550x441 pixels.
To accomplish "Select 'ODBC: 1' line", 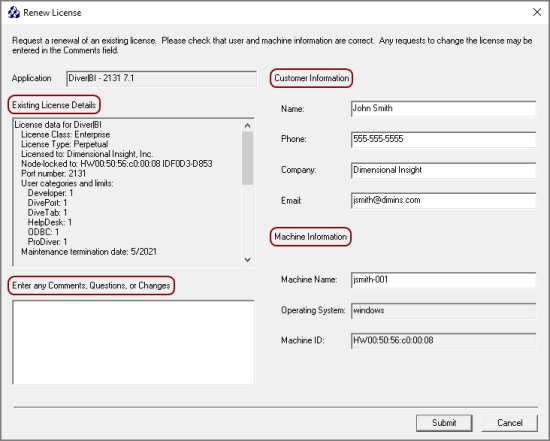I will (43, 232).
